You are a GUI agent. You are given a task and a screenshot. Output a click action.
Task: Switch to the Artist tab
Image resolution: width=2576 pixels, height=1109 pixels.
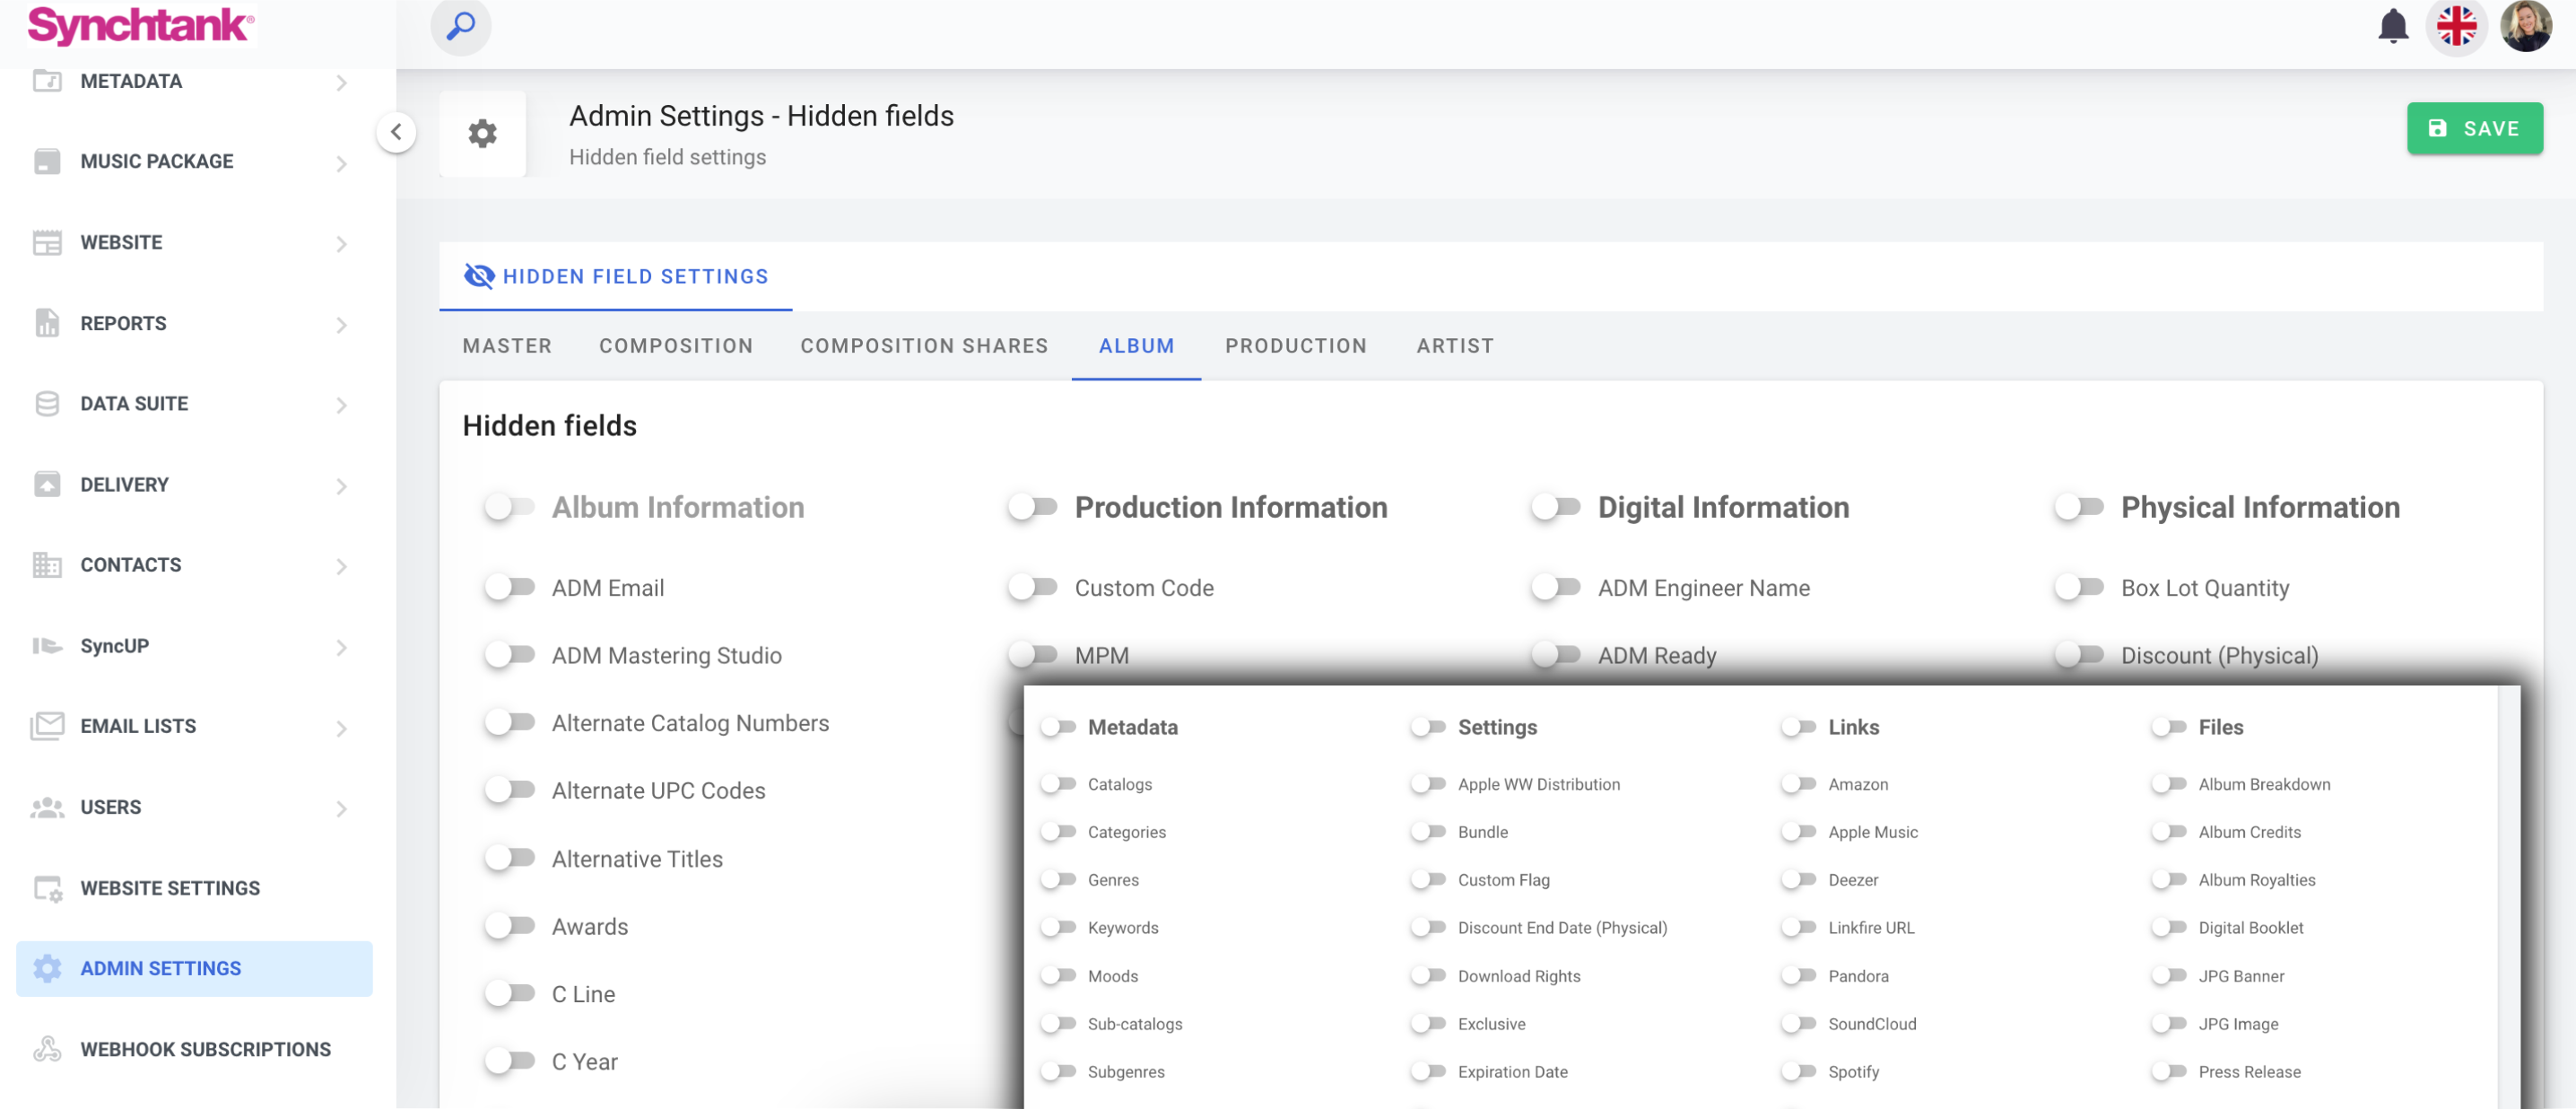click(1454, 346)
